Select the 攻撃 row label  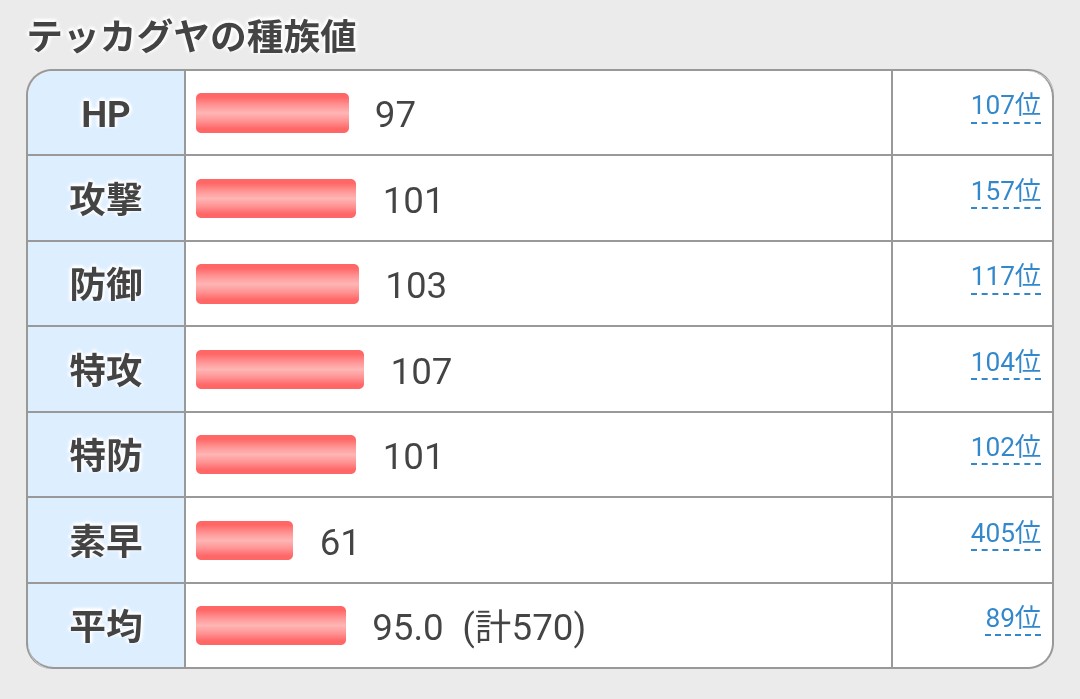pos(106,200)
